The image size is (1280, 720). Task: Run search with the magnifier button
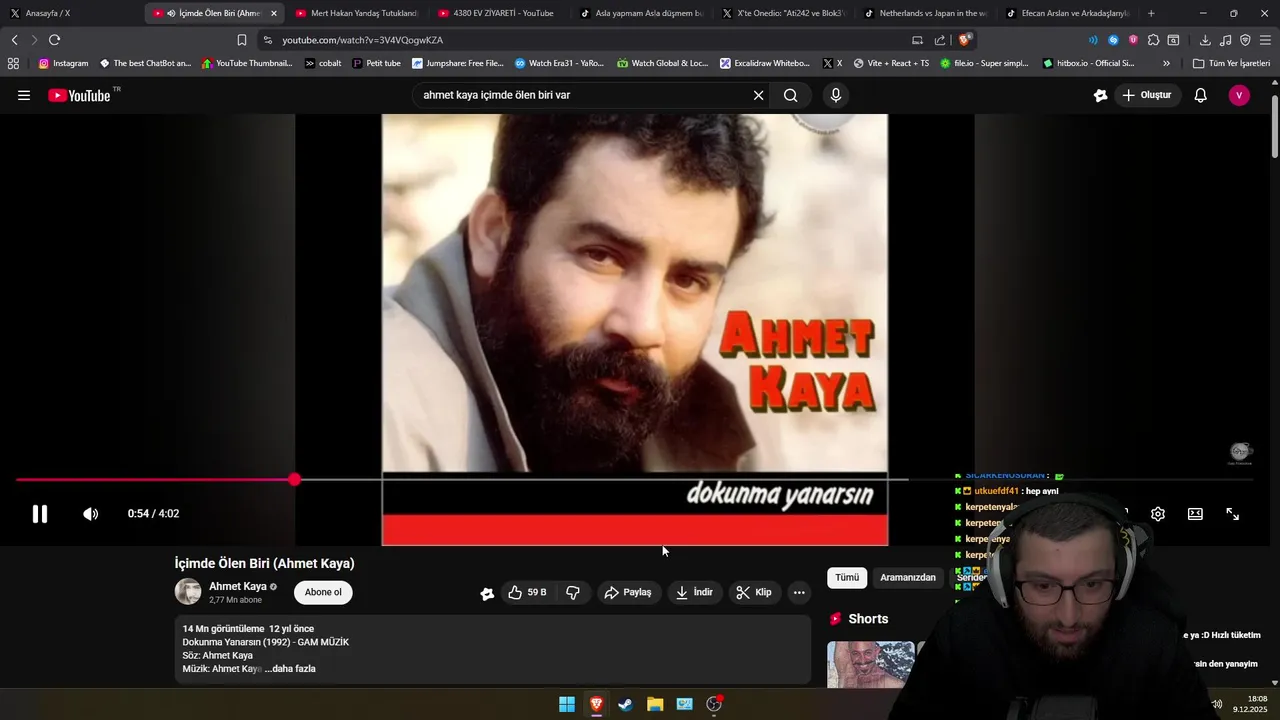(x=791, y=96)
